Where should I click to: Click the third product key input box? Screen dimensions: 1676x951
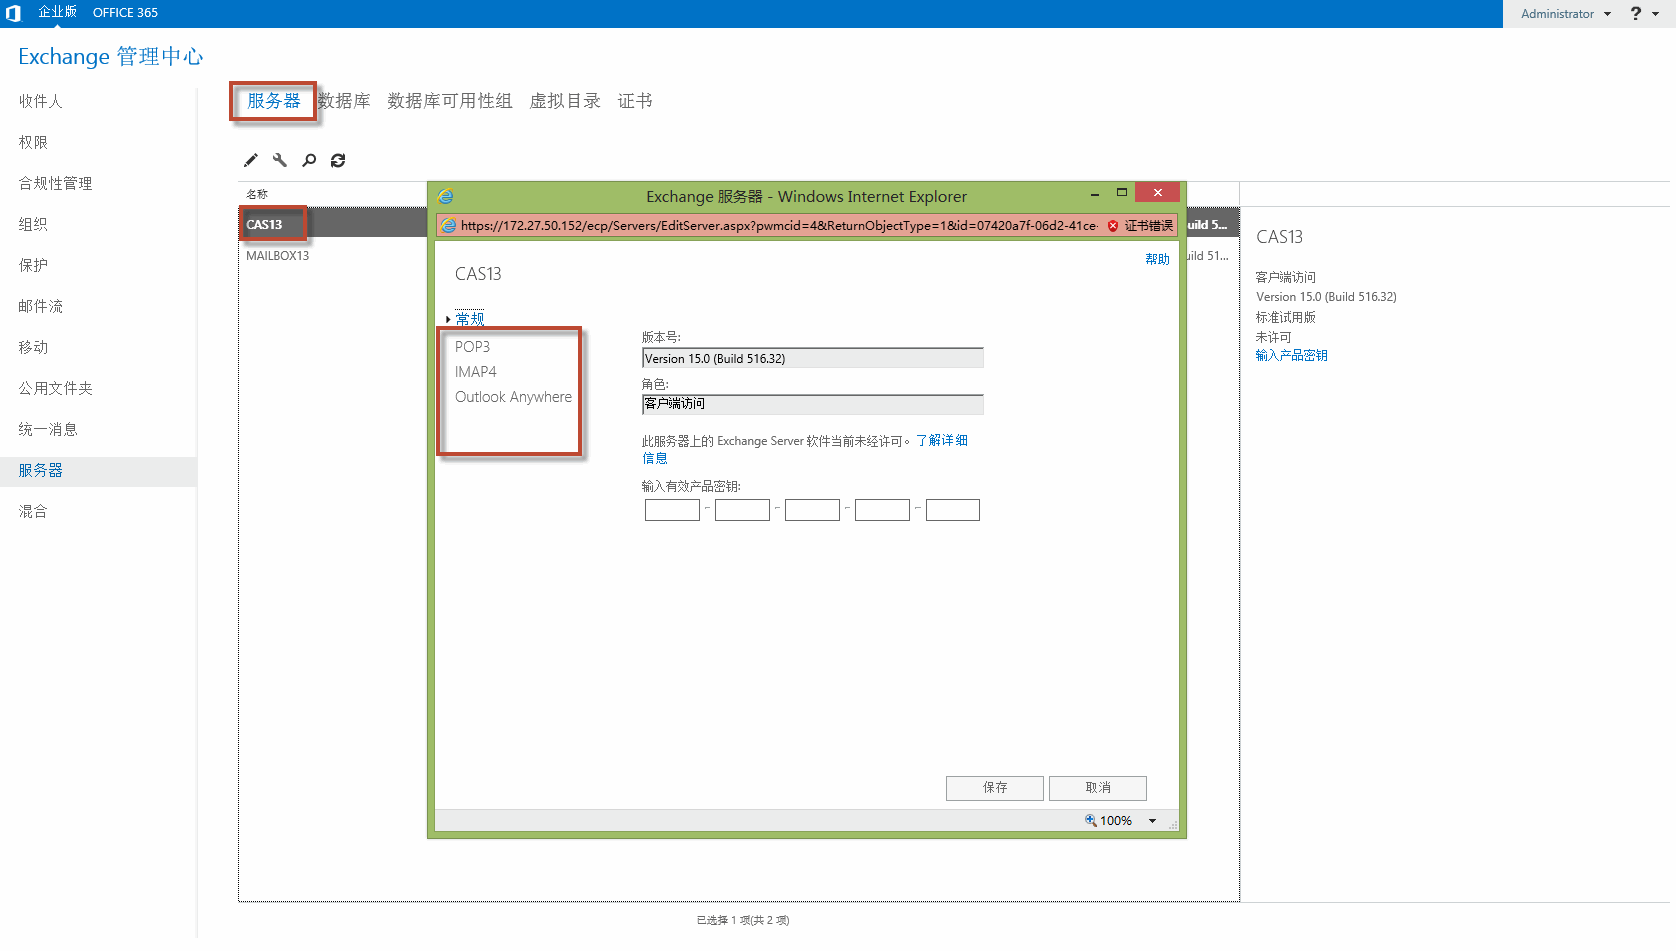(812, 510)
